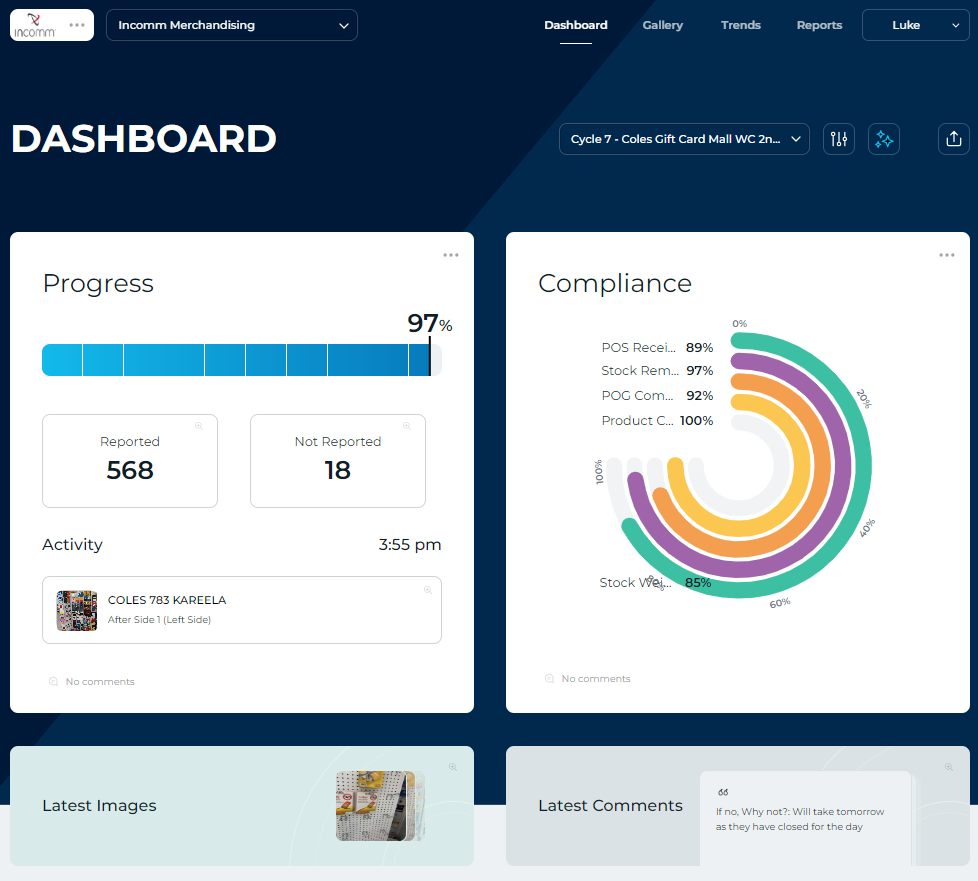Click the sparkle AI insights icon
The width and height of the screenshot is (978, 881).
click(884, 139)
